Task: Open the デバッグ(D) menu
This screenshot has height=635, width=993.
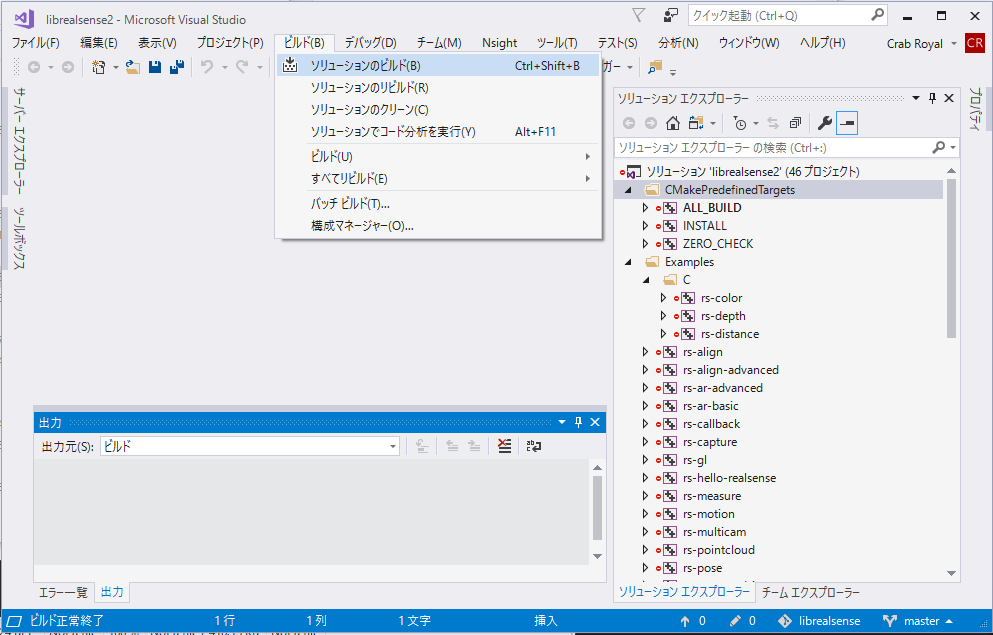Action: [370, 43]
